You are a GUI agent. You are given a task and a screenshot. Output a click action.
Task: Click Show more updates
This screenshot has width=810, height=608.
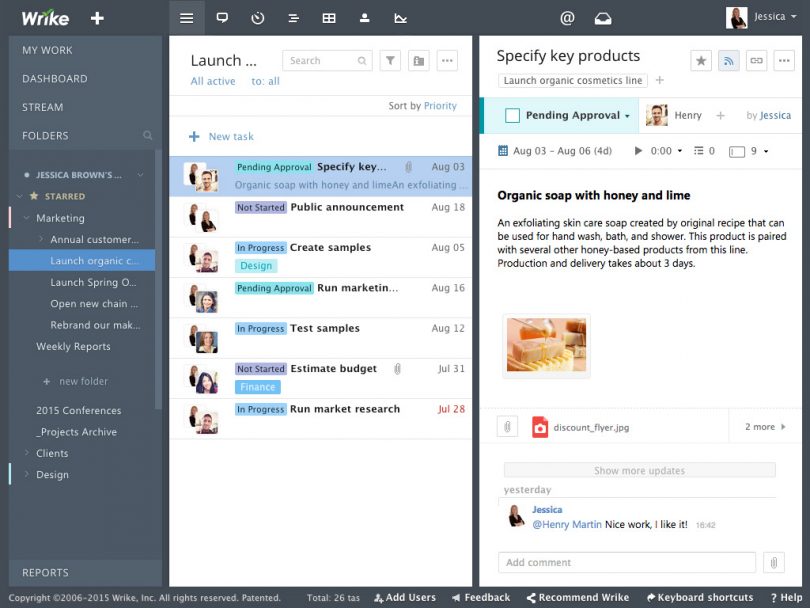point(638,469)
